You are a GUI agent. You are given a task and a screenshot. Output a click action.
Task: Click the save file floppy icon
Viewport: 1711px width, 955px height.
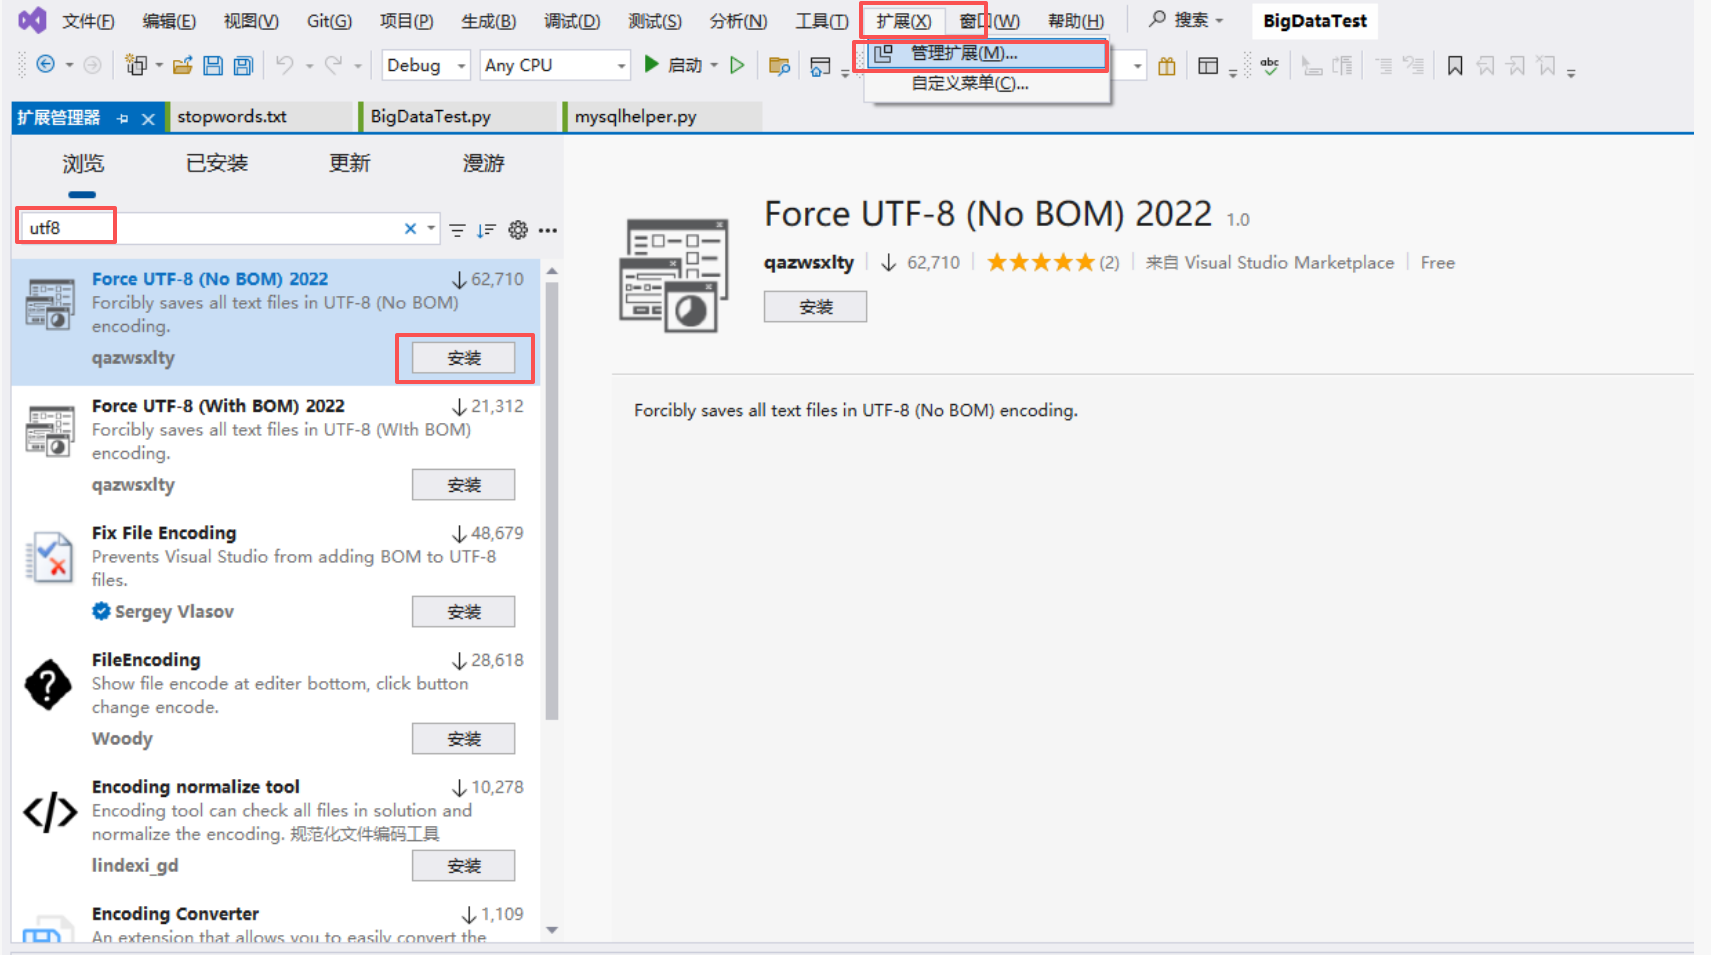(213, 65)
